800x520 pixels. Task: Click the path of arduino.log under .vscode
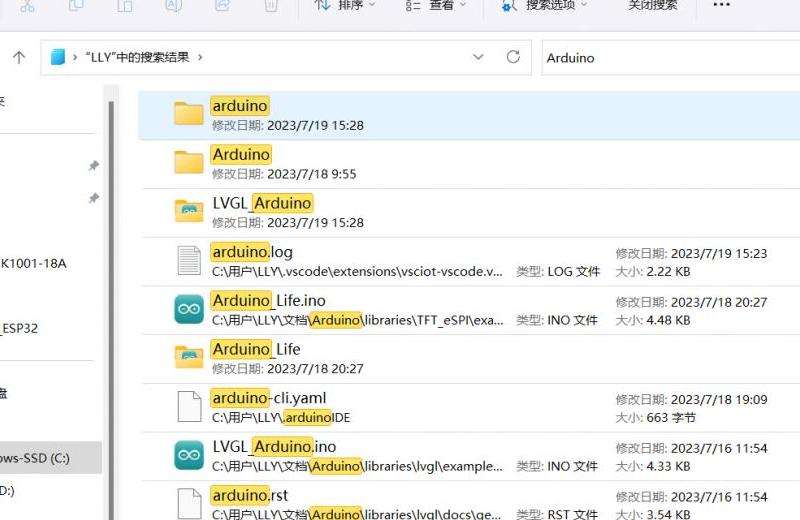click(357, 271)
